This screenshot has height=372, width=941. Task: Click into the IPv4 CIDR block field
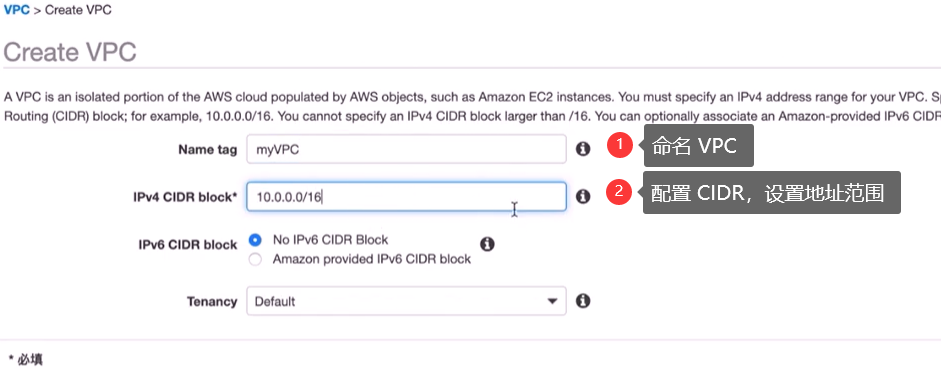pos(406,196)
